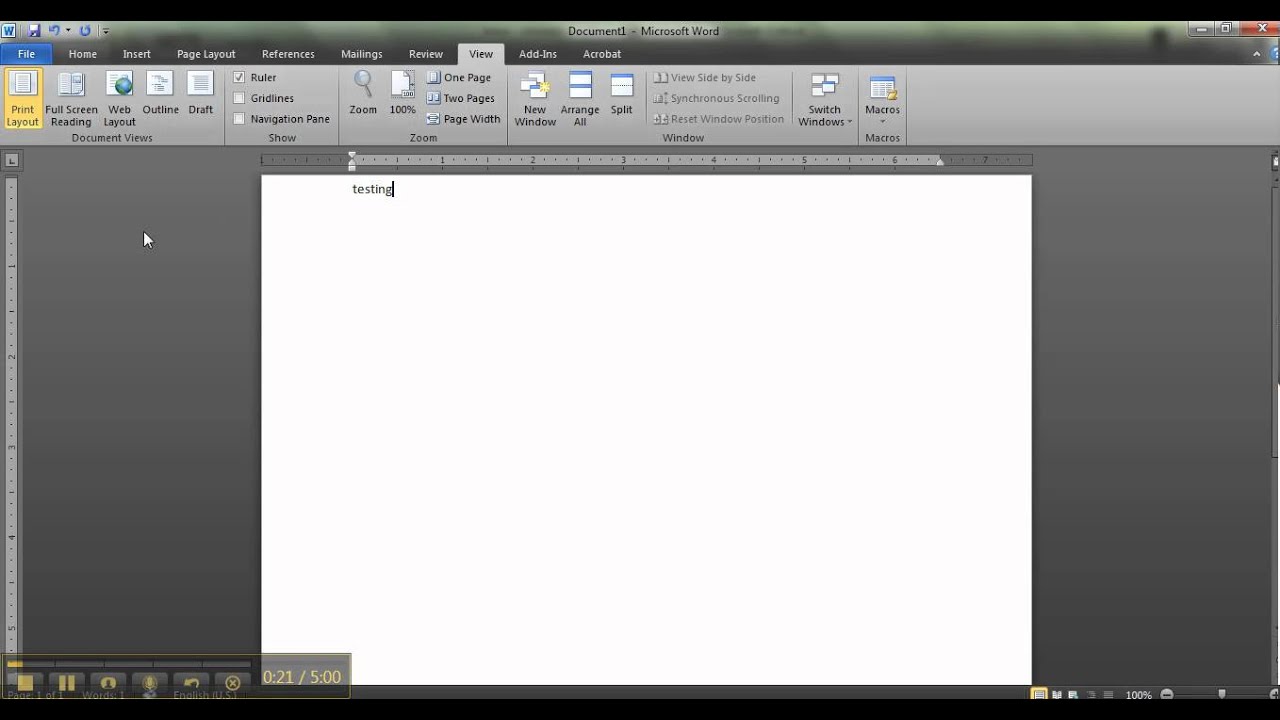Choose Two Pages zoom
This screenshot has width=1280, height=720.
[x=461, y=98]
